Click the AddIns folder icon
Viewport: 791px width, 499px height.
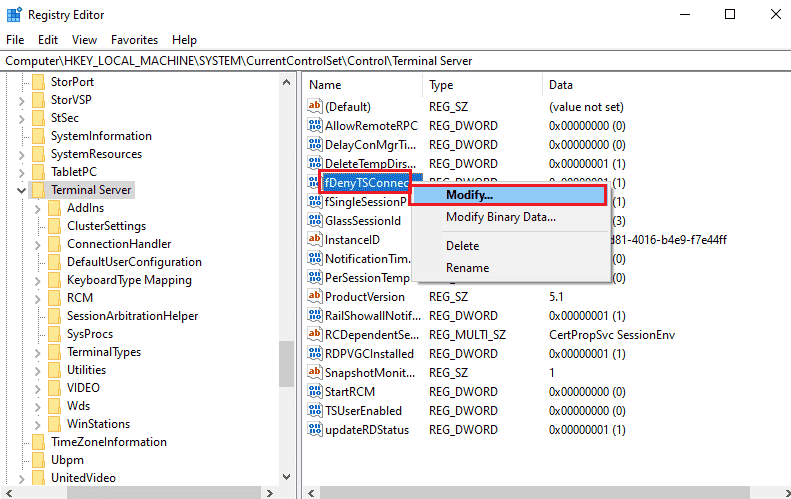click(54, 208)
